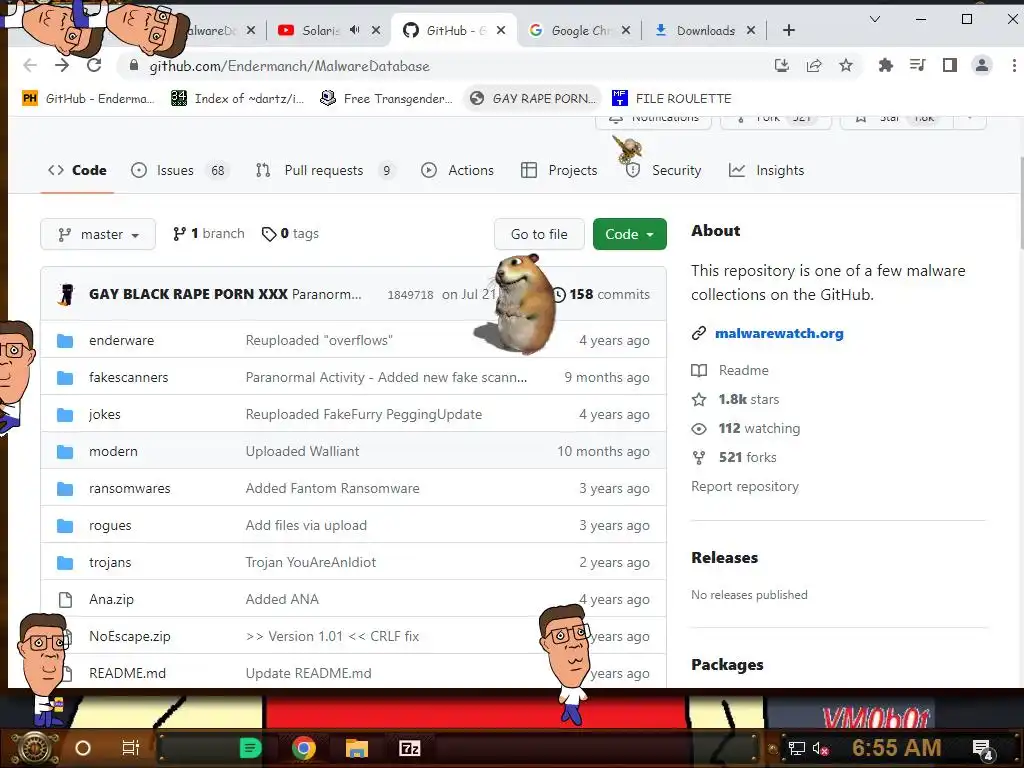Open the jokes folder
This screenshot has height=768, width=1024.
point(104,415)
